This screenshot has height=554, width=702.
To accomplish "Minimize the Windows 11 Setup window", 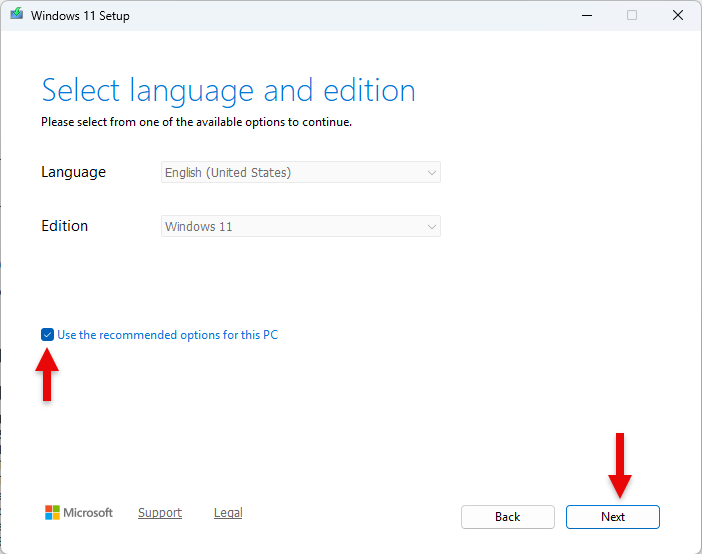I will point(587,15).
